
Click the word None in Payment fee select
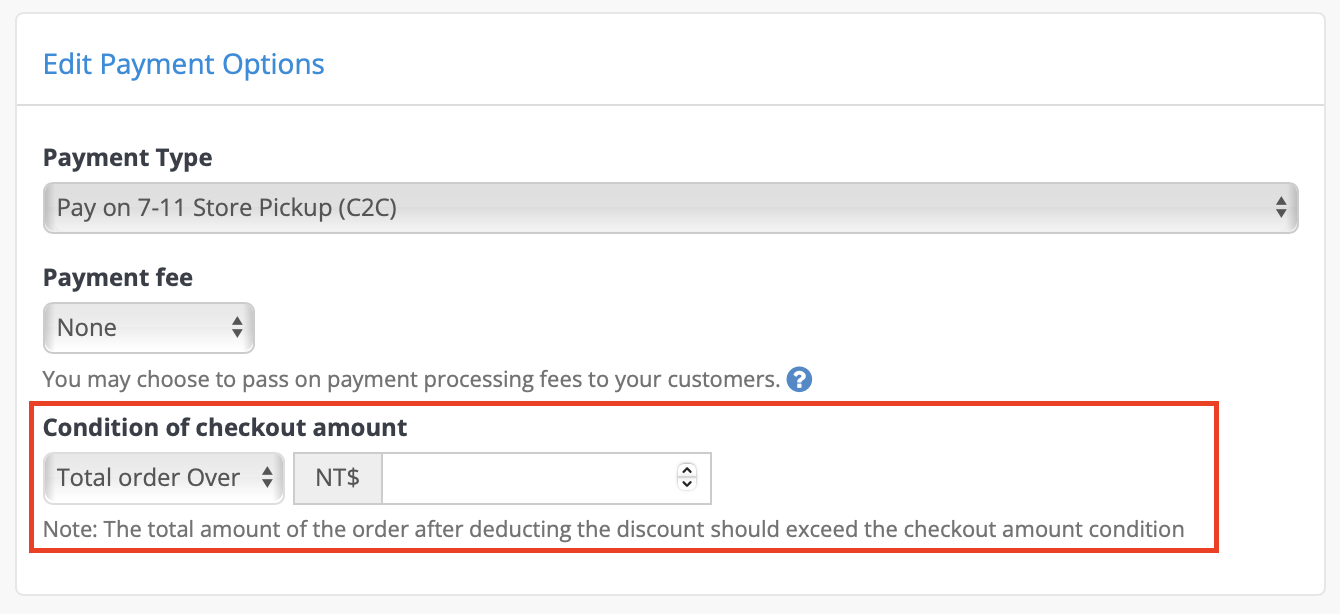pos(87,328)
